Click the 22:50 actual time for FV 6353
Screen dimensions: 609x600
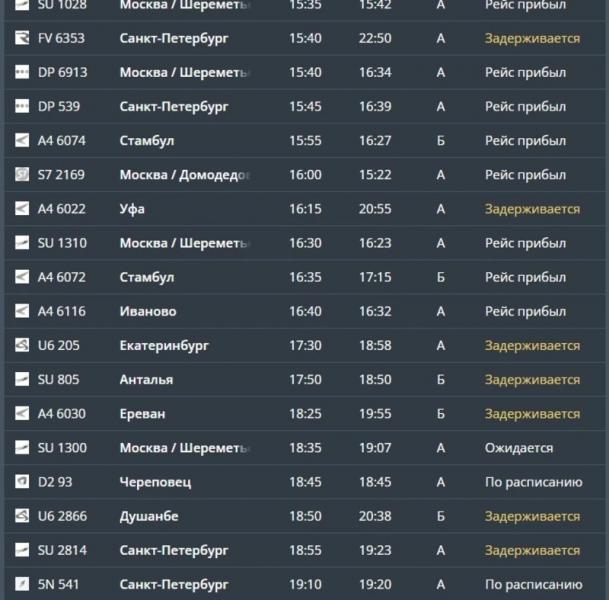[375, 38]
